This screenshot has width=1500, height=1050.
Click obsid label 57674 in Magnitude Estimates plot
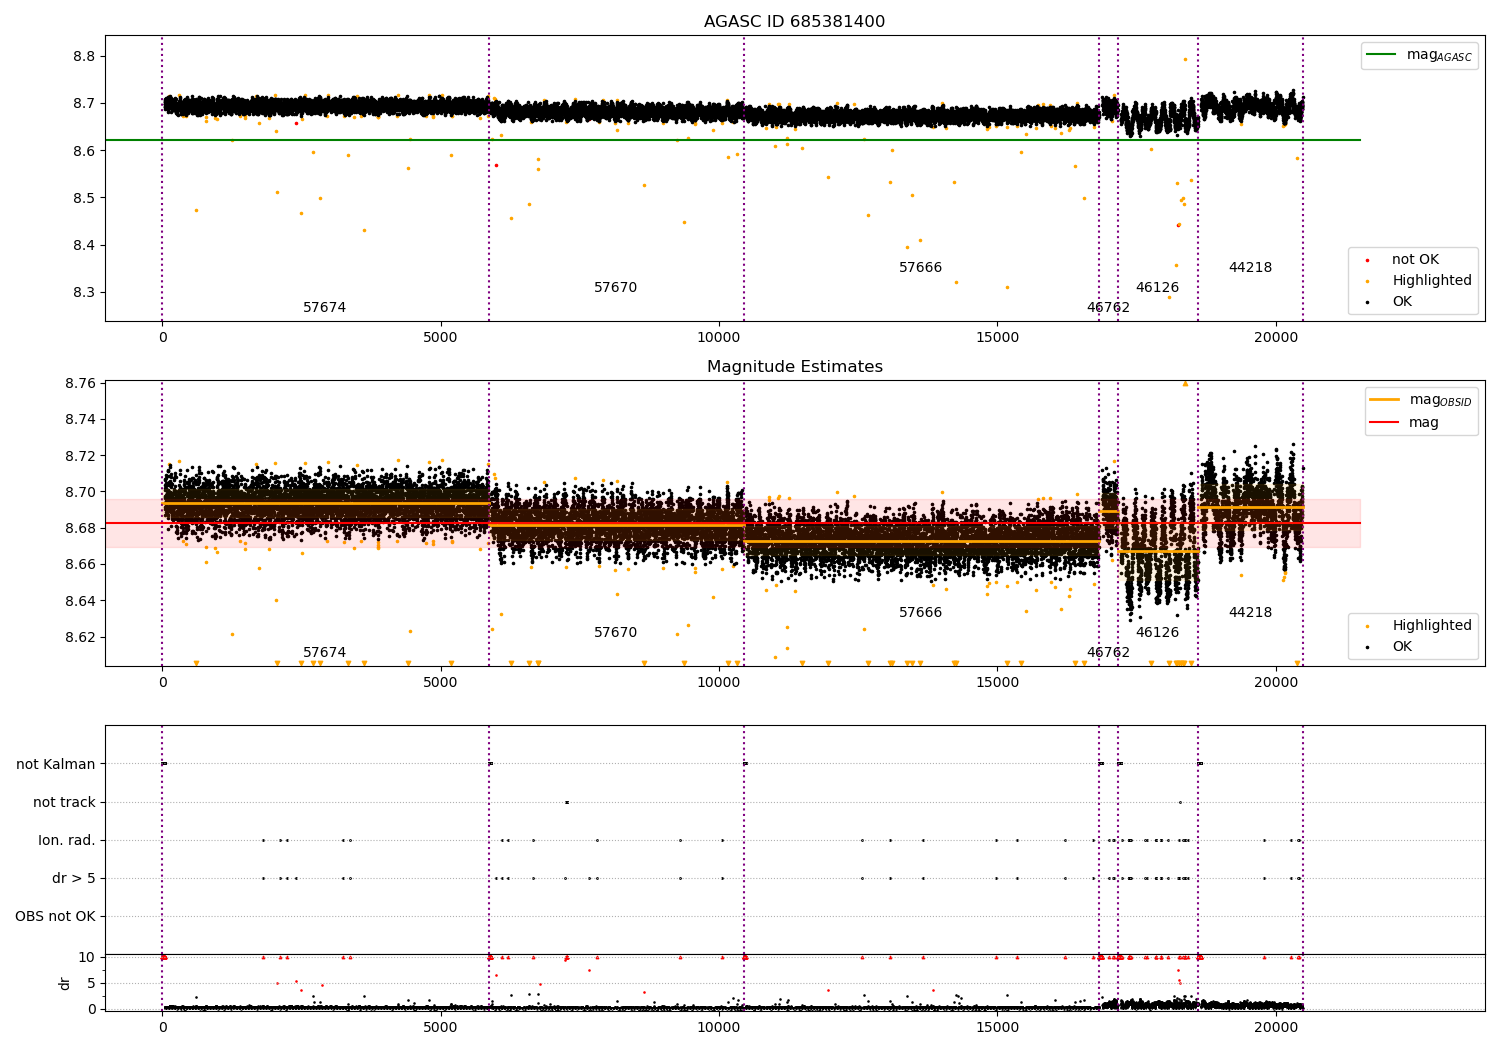324,653
